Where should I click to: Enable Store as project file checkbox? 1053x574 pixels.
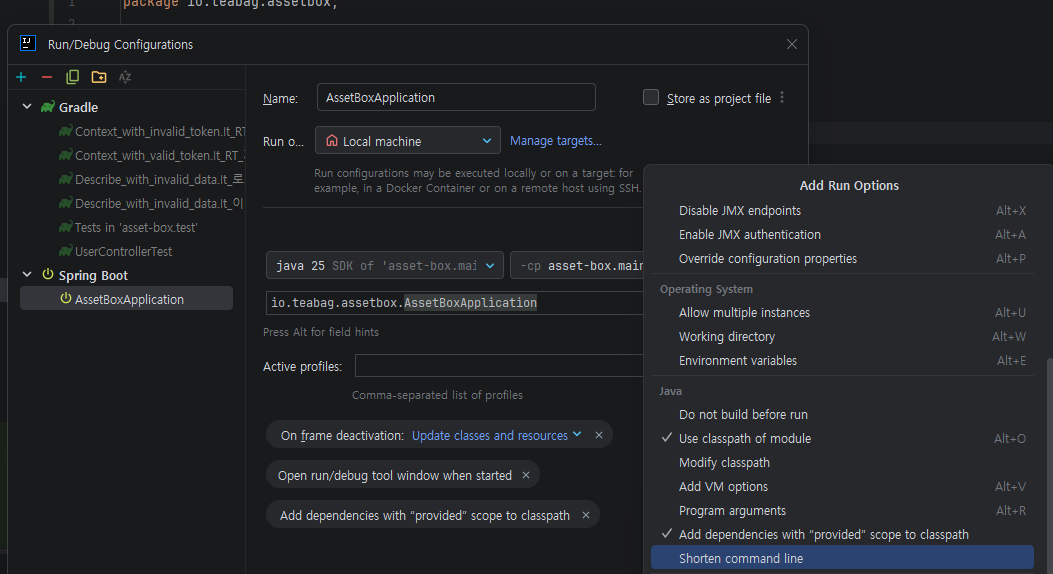[651, 97]
